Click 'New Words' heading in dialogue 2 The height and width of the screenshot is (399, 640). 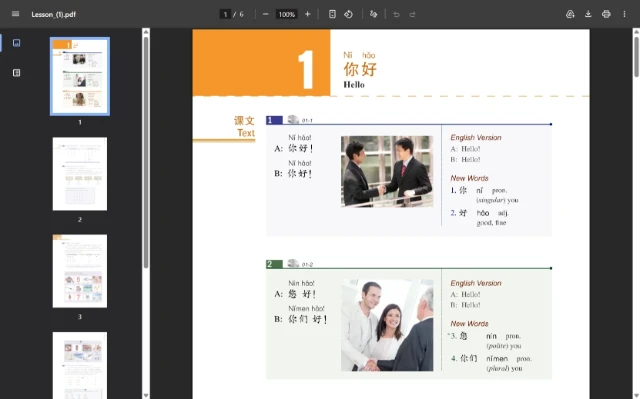click(x=469, y=324)
